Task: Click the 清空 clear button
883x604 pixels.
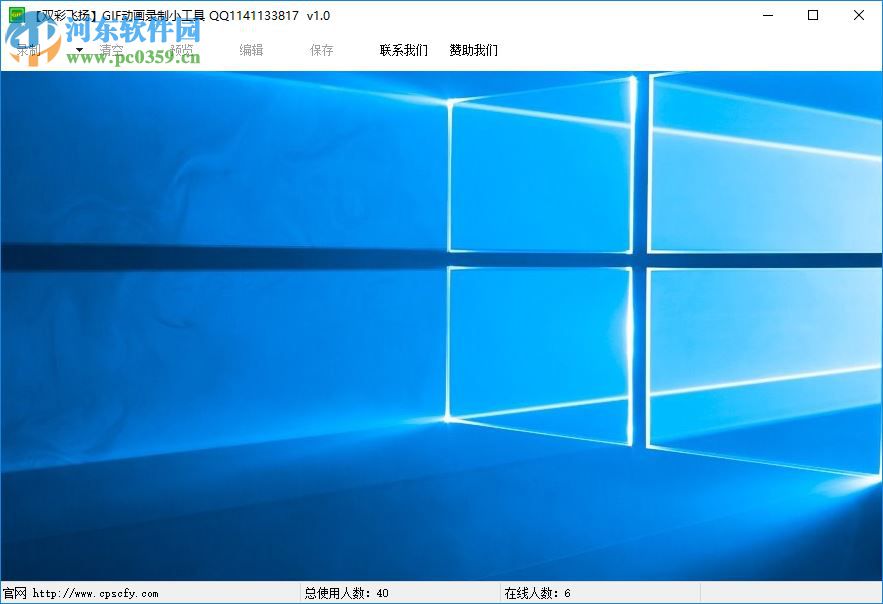Action: coord(111,50)
